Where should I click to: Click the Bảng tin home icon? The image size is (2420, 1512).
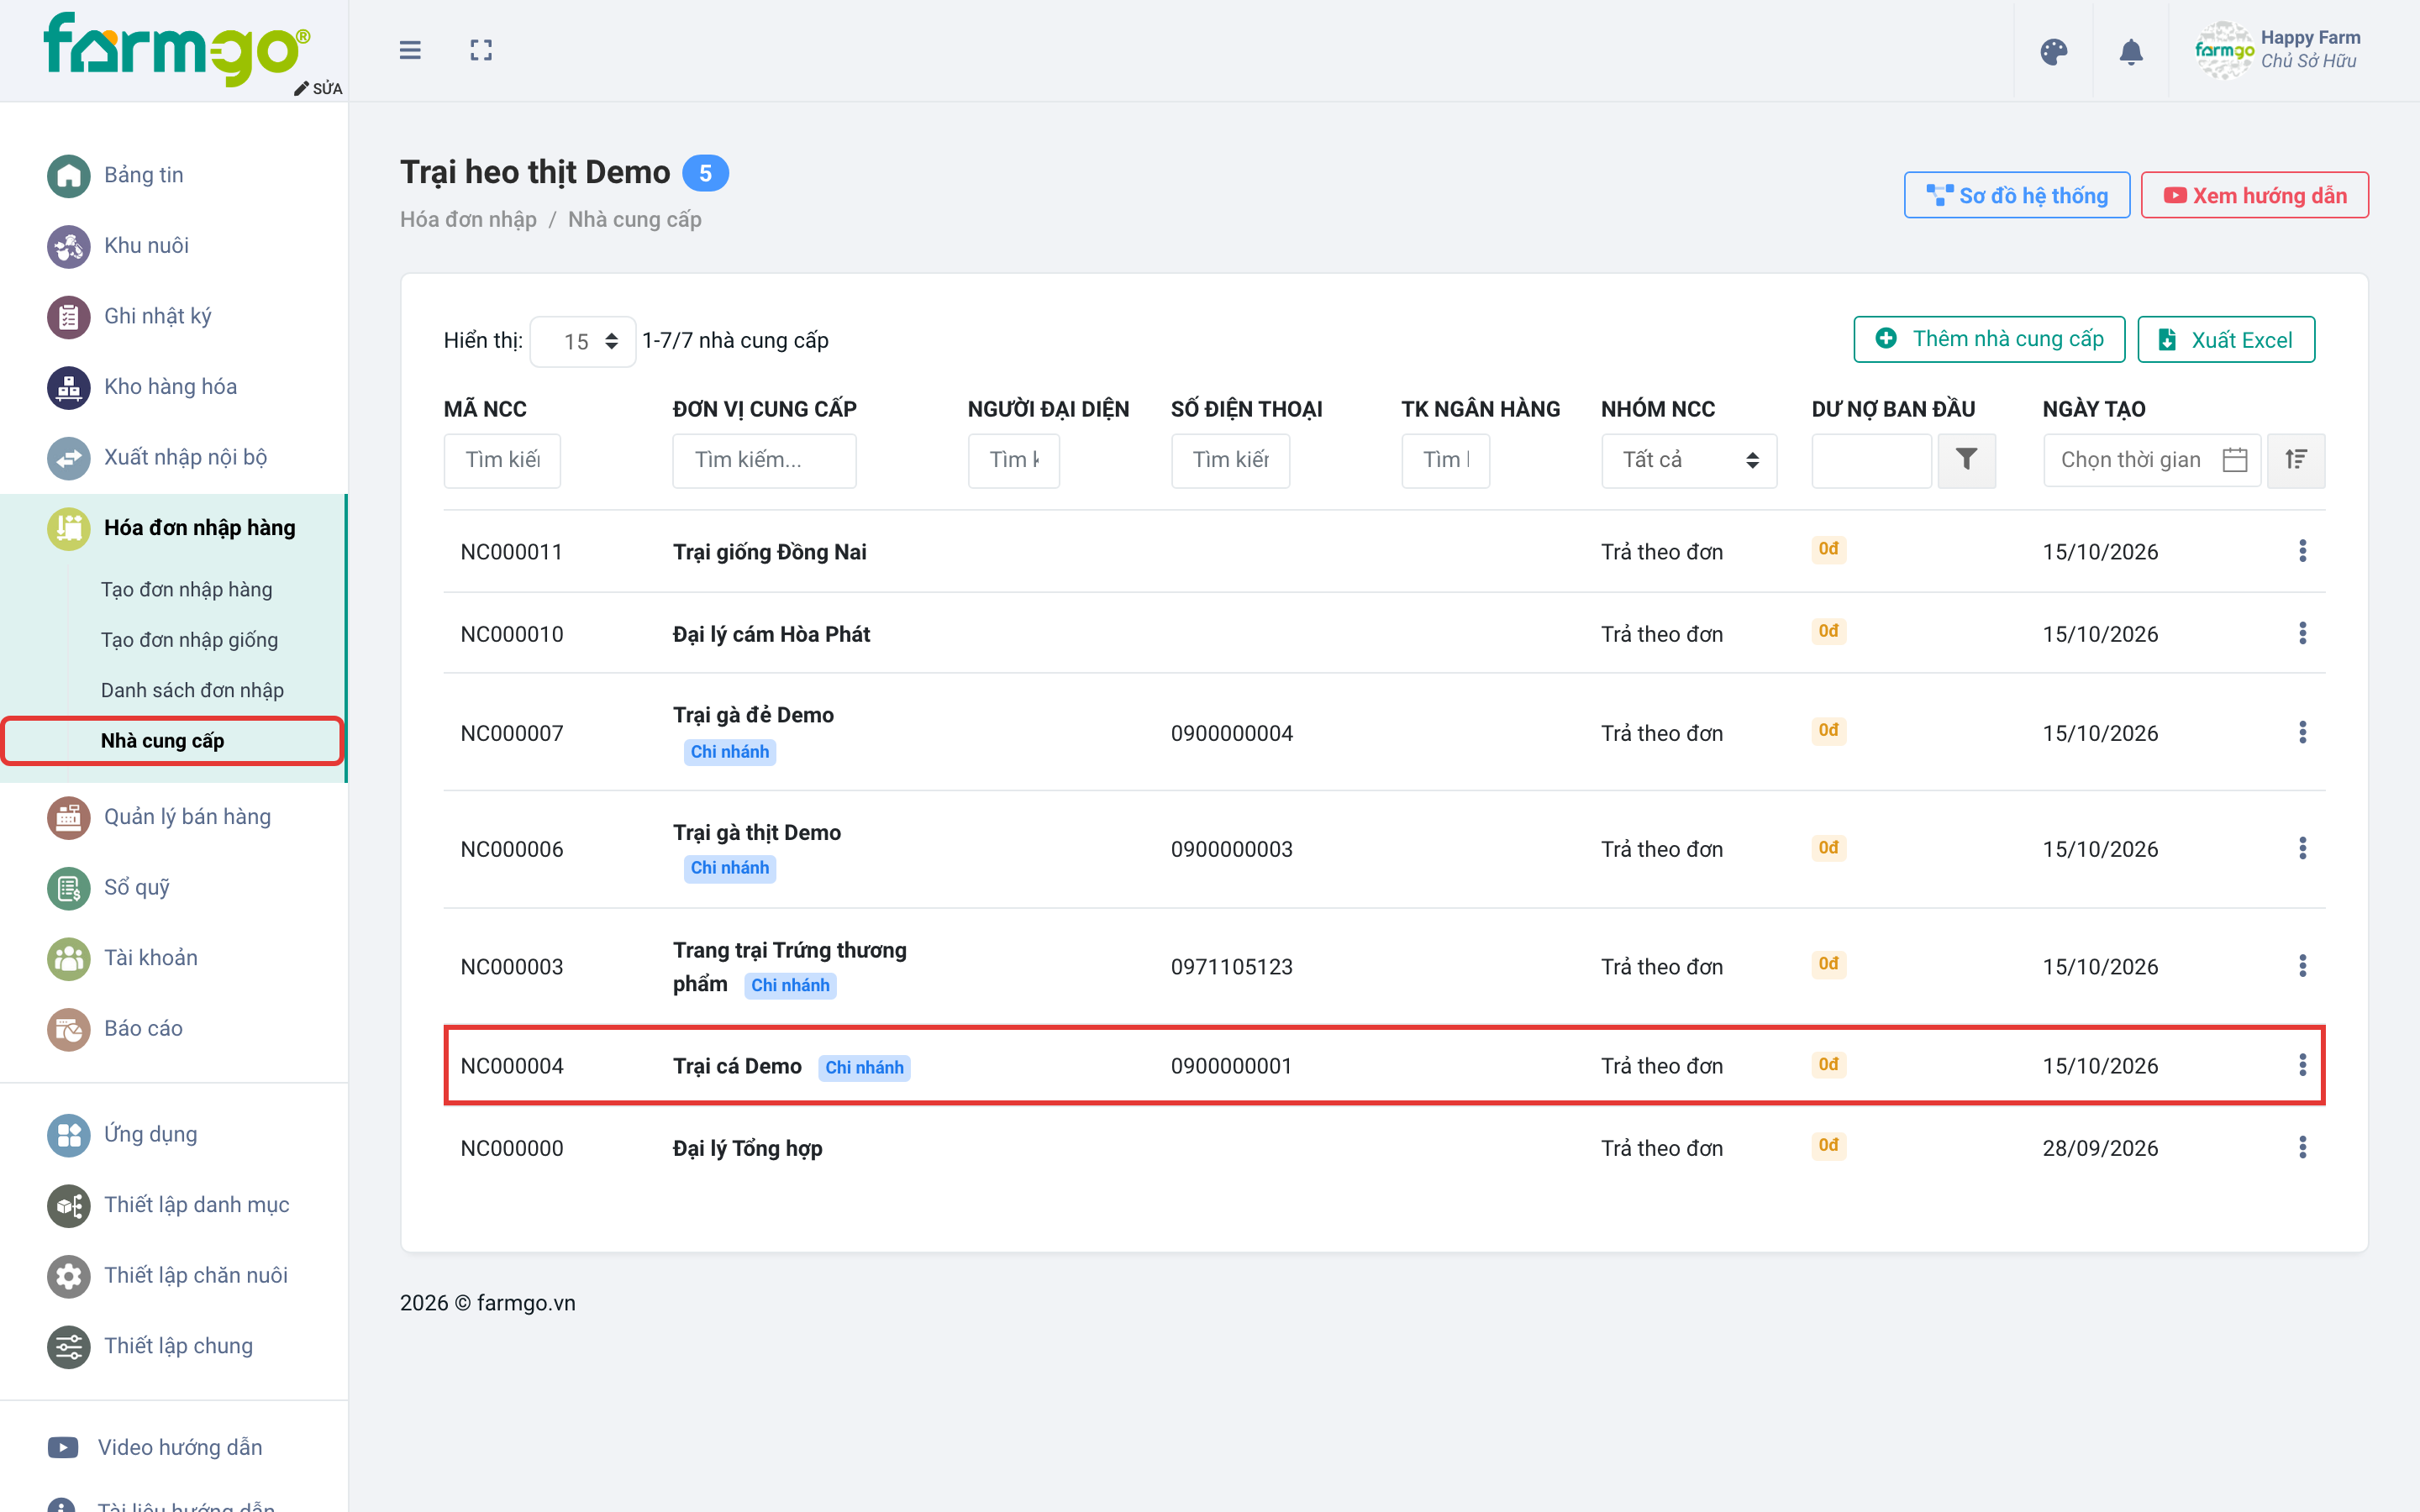(x=68, y=176)
